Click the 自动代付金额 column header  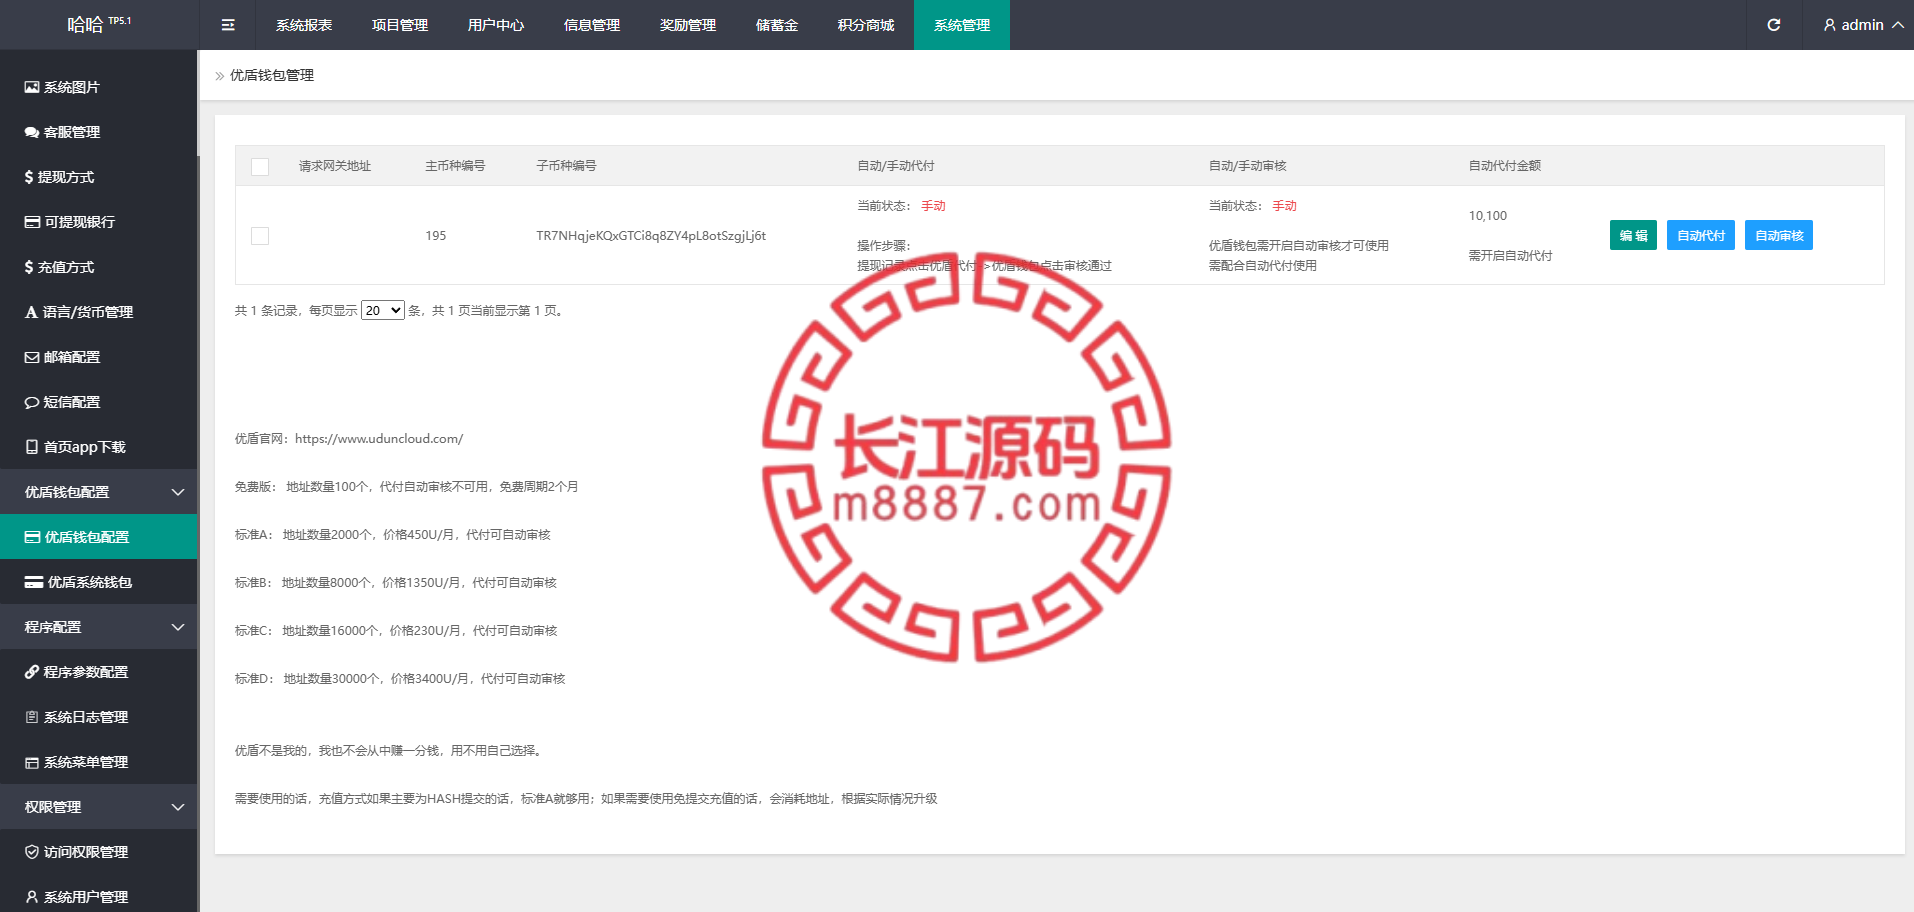point(1505,166)
